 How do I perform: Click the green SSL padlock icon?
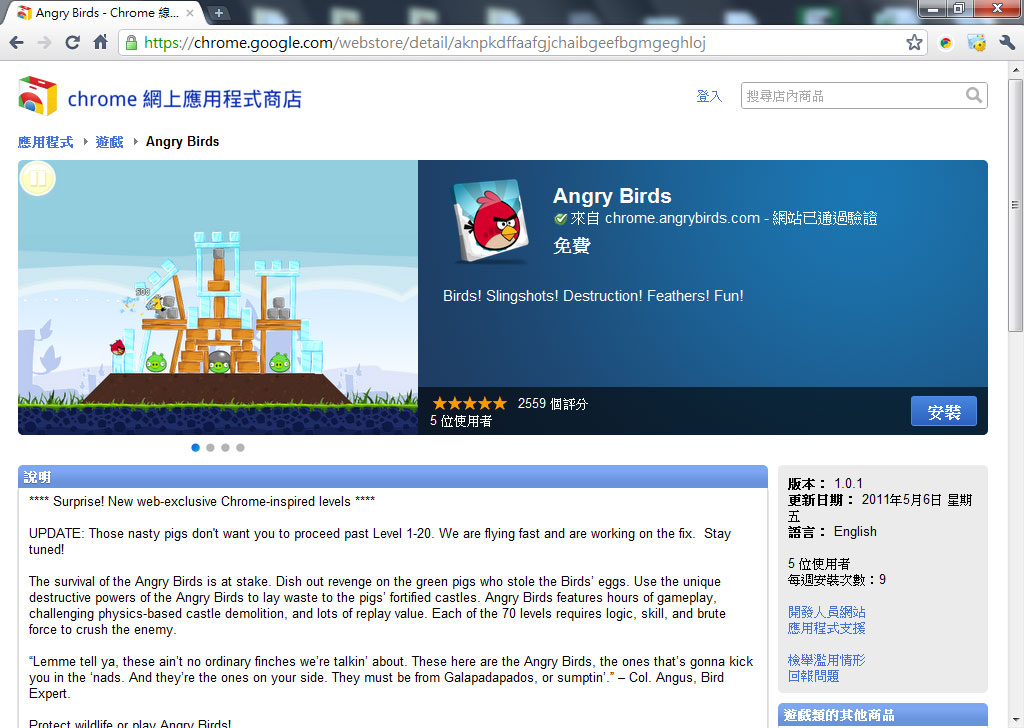click(x=131, y=43)
